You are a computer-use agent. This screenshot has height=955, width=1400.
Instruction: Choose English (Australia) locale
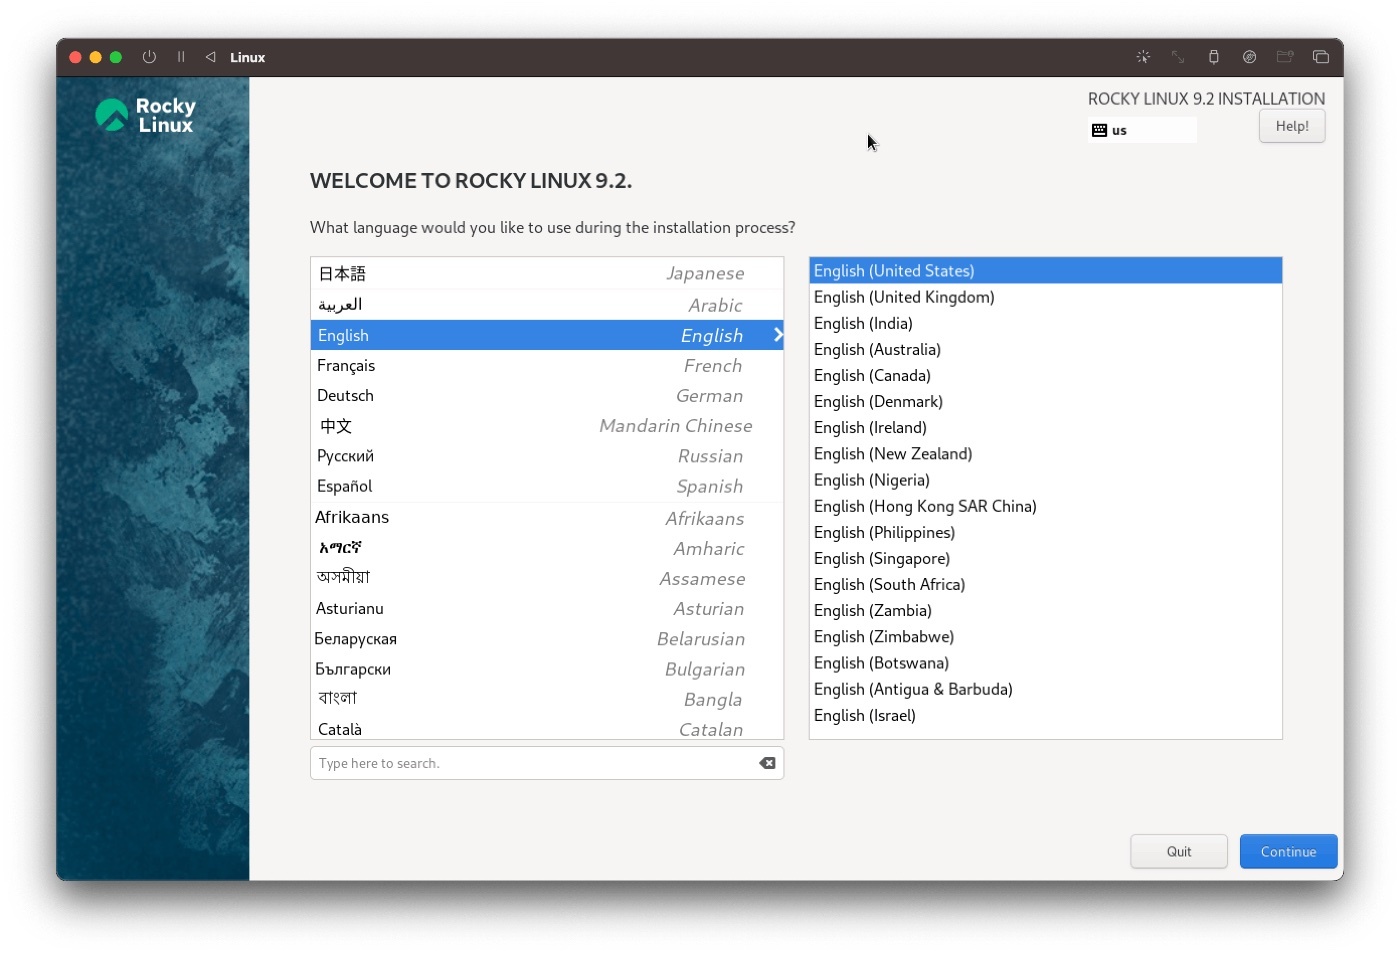pos(1045,349)
